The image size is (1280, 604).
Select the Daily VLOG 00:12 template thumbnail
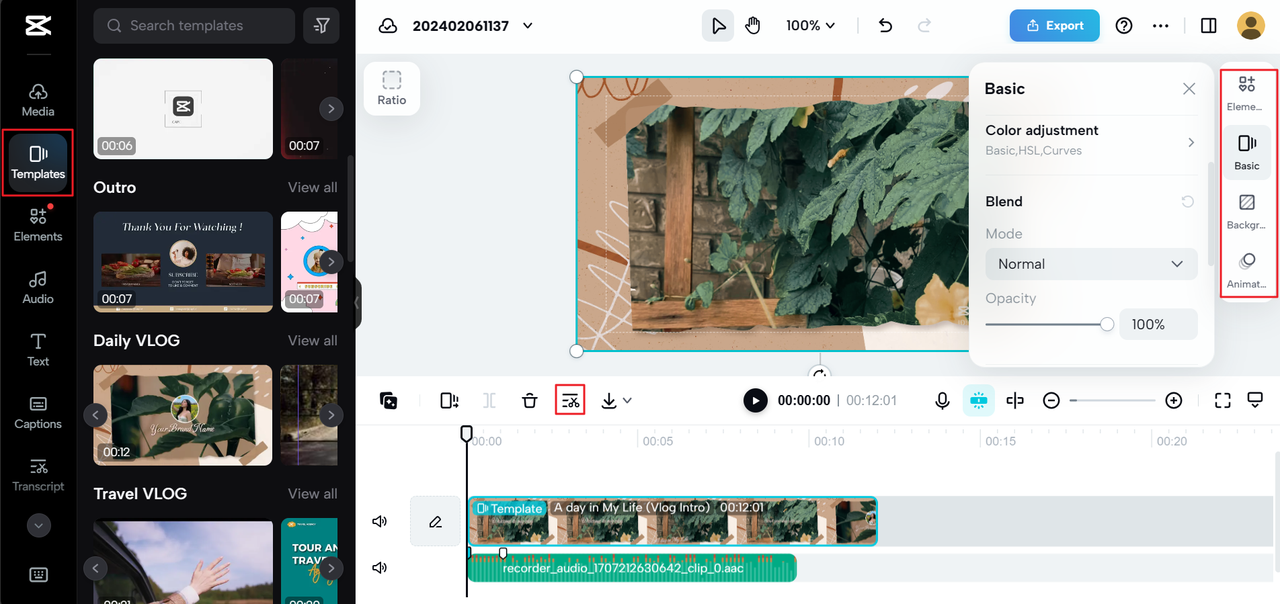[183, 414]
